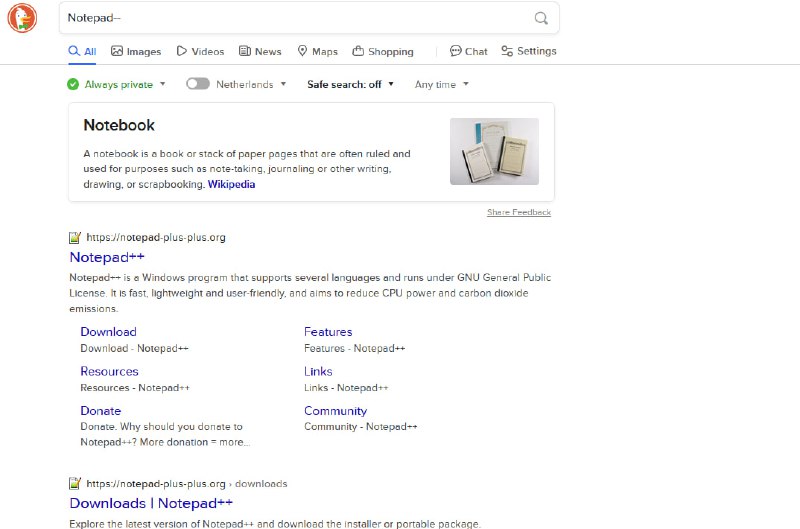Switch to the Images tab
The width and height of the screenshot is (800, 529).
[x=136, y=51]
